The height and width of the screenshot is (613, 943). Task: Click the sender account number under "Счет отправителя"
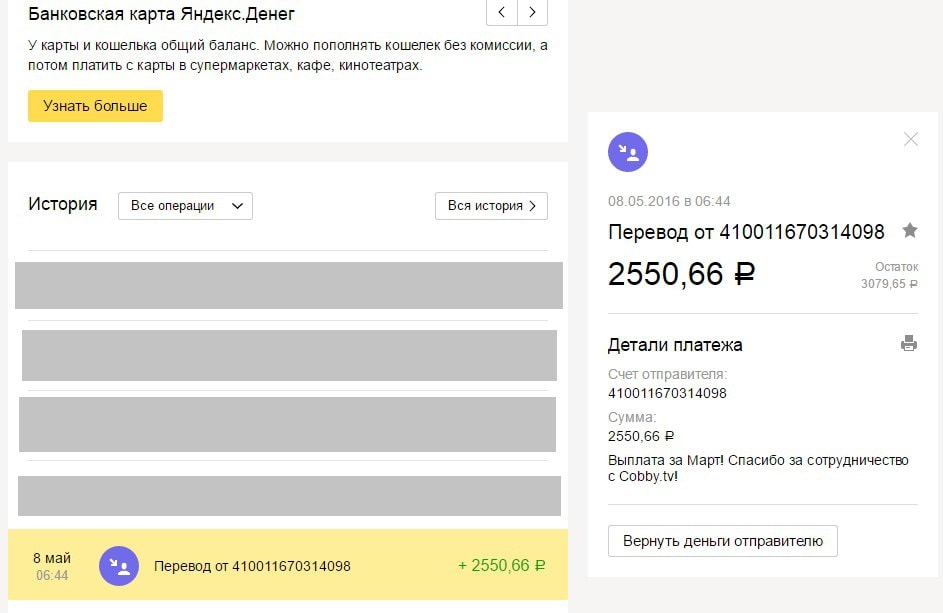point(667,393)
